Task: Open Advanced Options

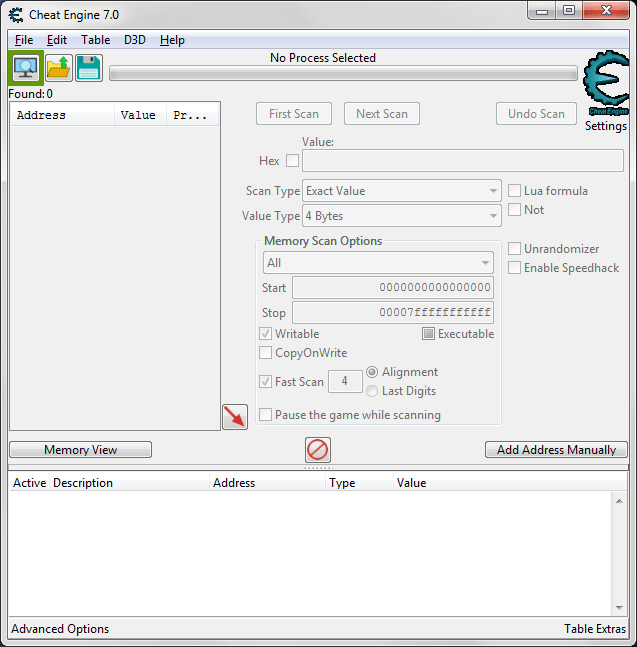Action: (60, 629)
